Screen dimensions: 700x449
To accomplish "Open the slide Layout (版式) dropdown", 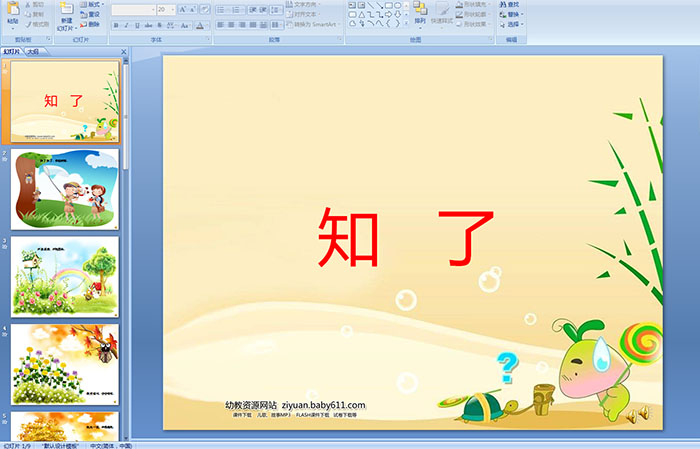I will click(x=92, y=4).
